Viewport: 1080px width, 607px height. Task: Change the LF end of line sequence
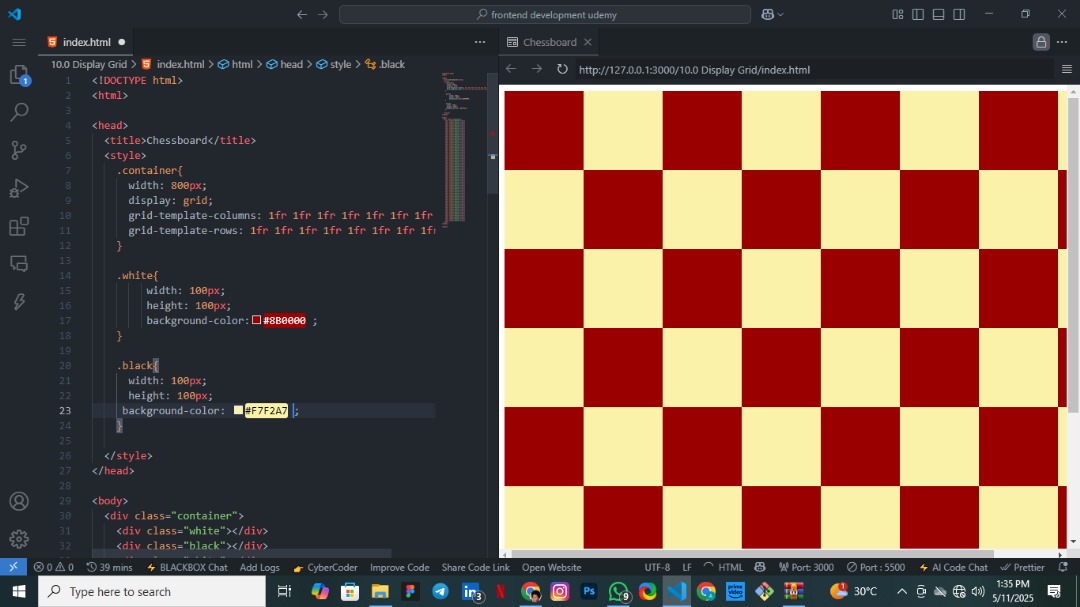pyautogui.click(x=687, y=567)
